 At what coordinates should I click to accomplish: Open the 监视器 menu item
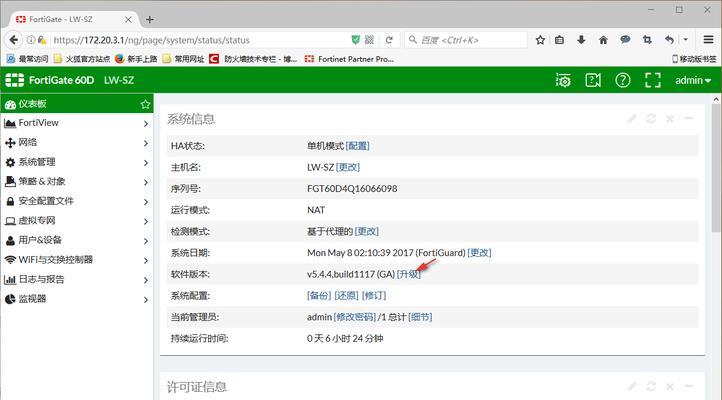tap(77, 299)
